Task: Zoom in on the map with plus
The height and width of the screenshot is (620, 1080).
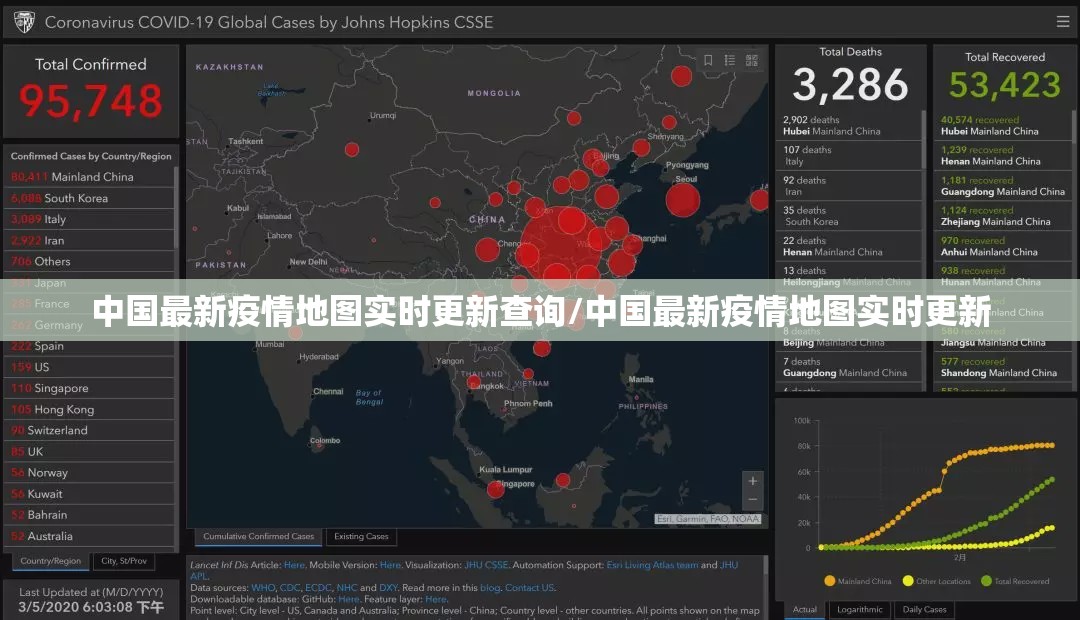Action: pyautogui.click(x=753, y=481)
